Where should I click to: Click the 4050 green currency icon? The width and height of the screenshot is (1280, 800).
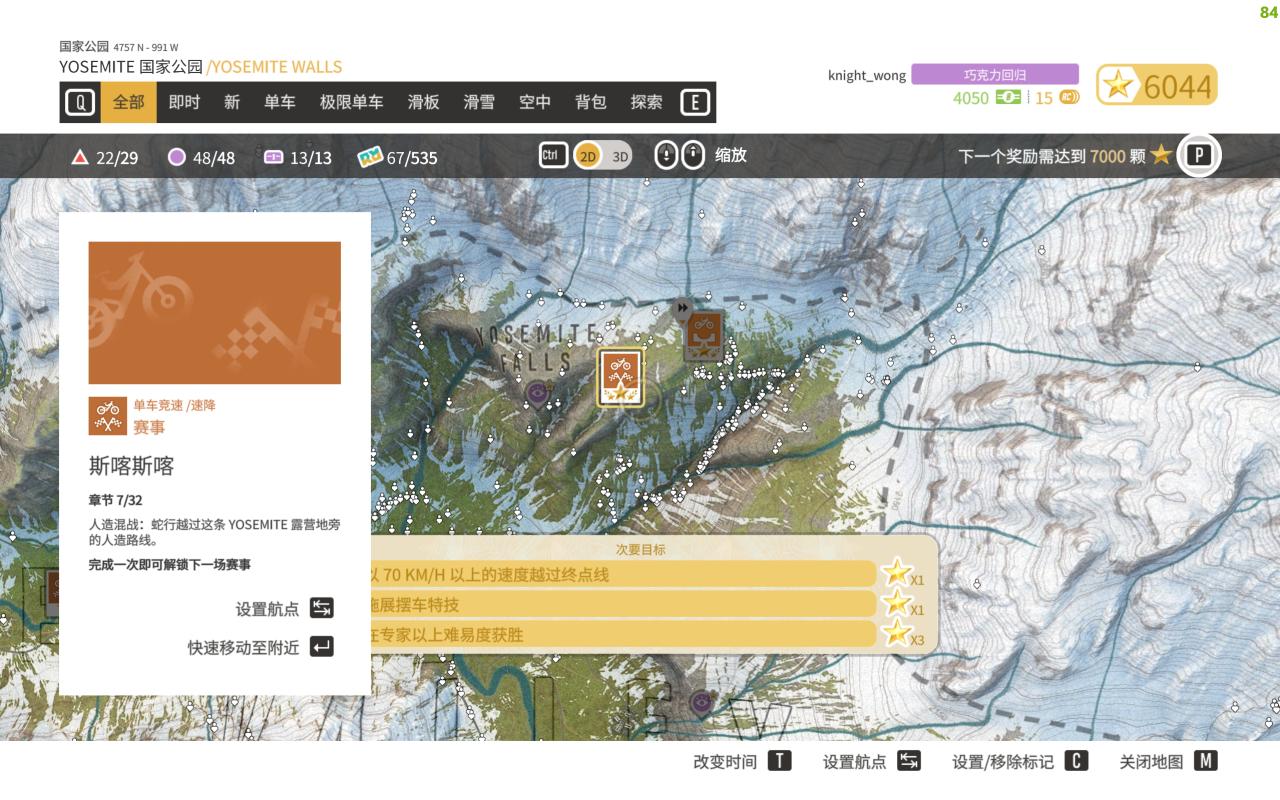1008,97
